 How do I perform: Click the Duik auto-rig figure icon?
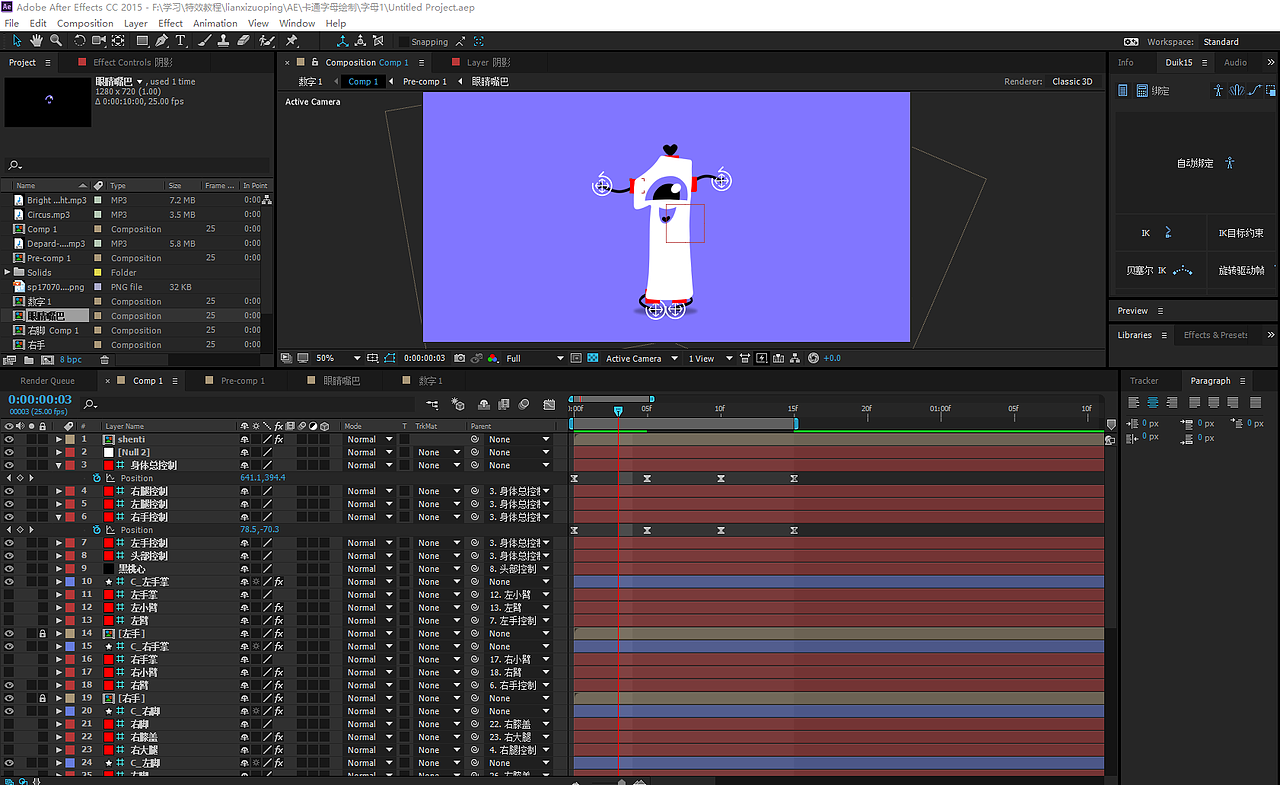click(1230, 163)
